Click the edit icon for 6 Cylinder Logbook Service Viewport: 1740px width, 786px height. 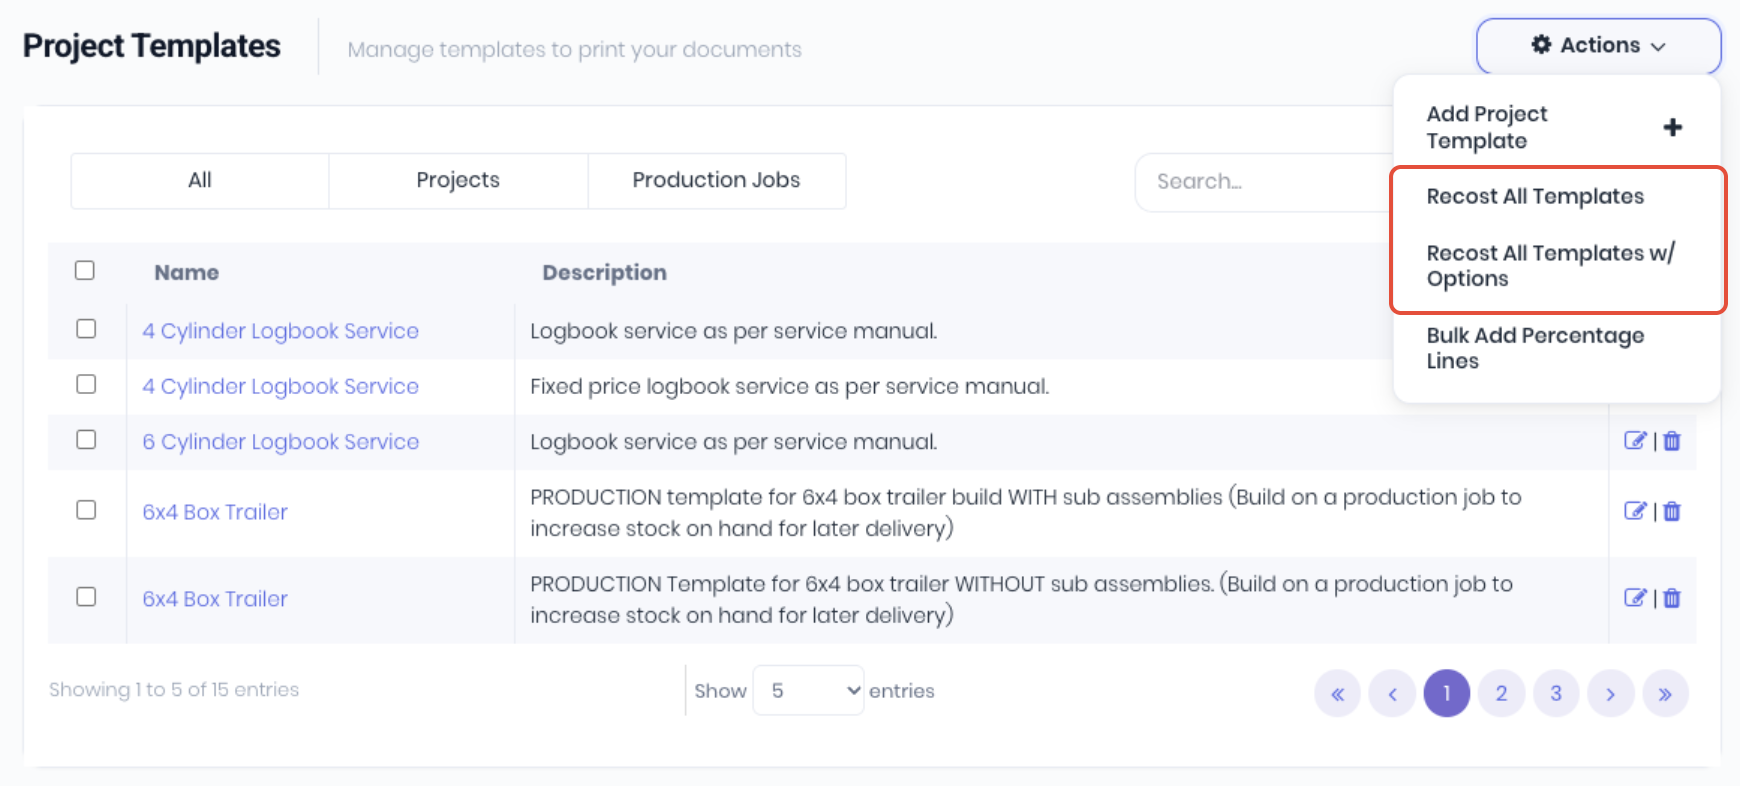pyautogui.click(x=1634, y=441)
